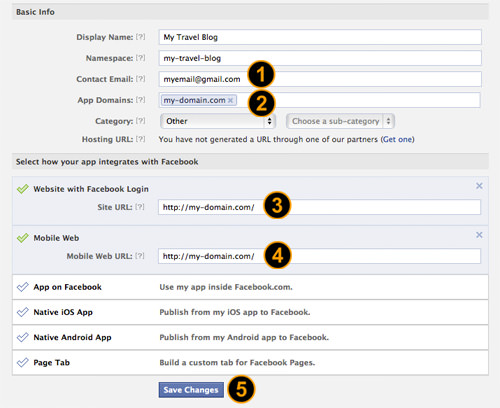The image size is (500, 408).
Task: Select the Native Android App row
Action: (250, 337)
